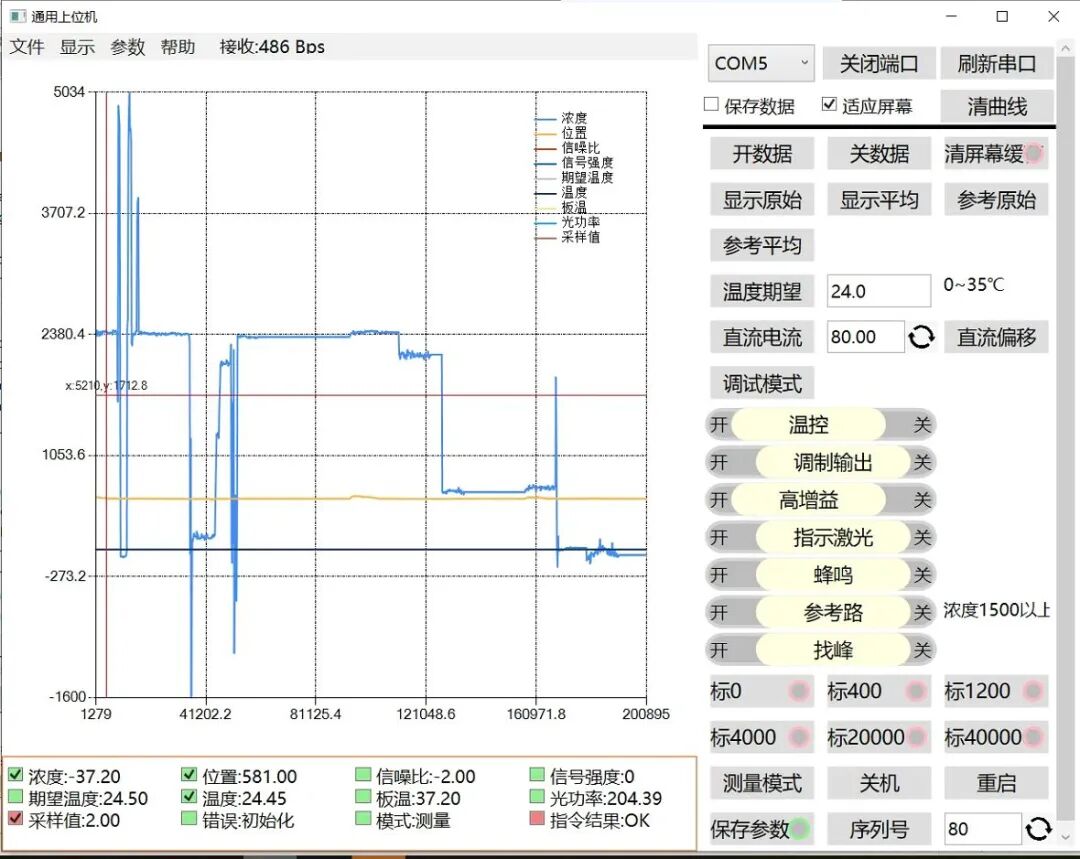Click the green indicator on 保存参数 button

800,829
